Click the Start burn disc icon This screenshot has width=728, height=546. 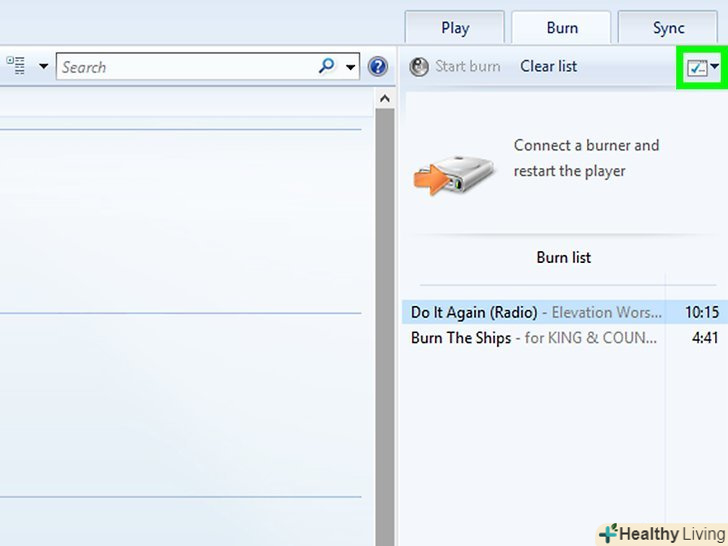pyautogui.click(x=419, y=67)
